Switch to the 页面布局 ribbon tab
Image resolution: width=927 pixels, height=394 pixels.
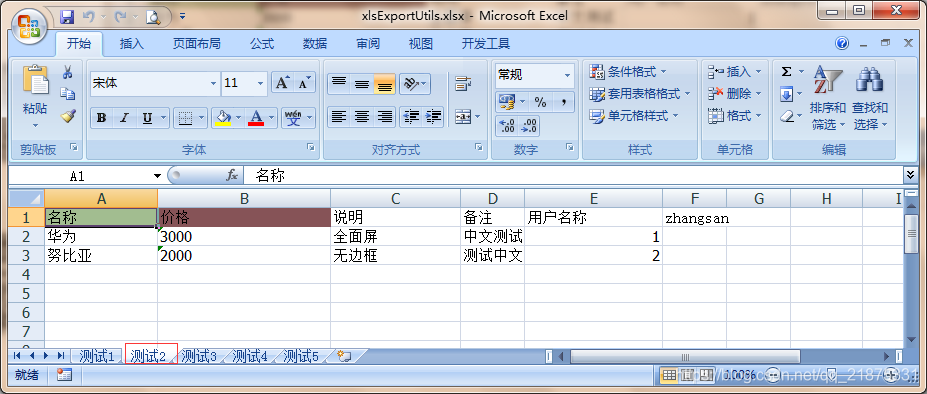[x=197, y=44]
